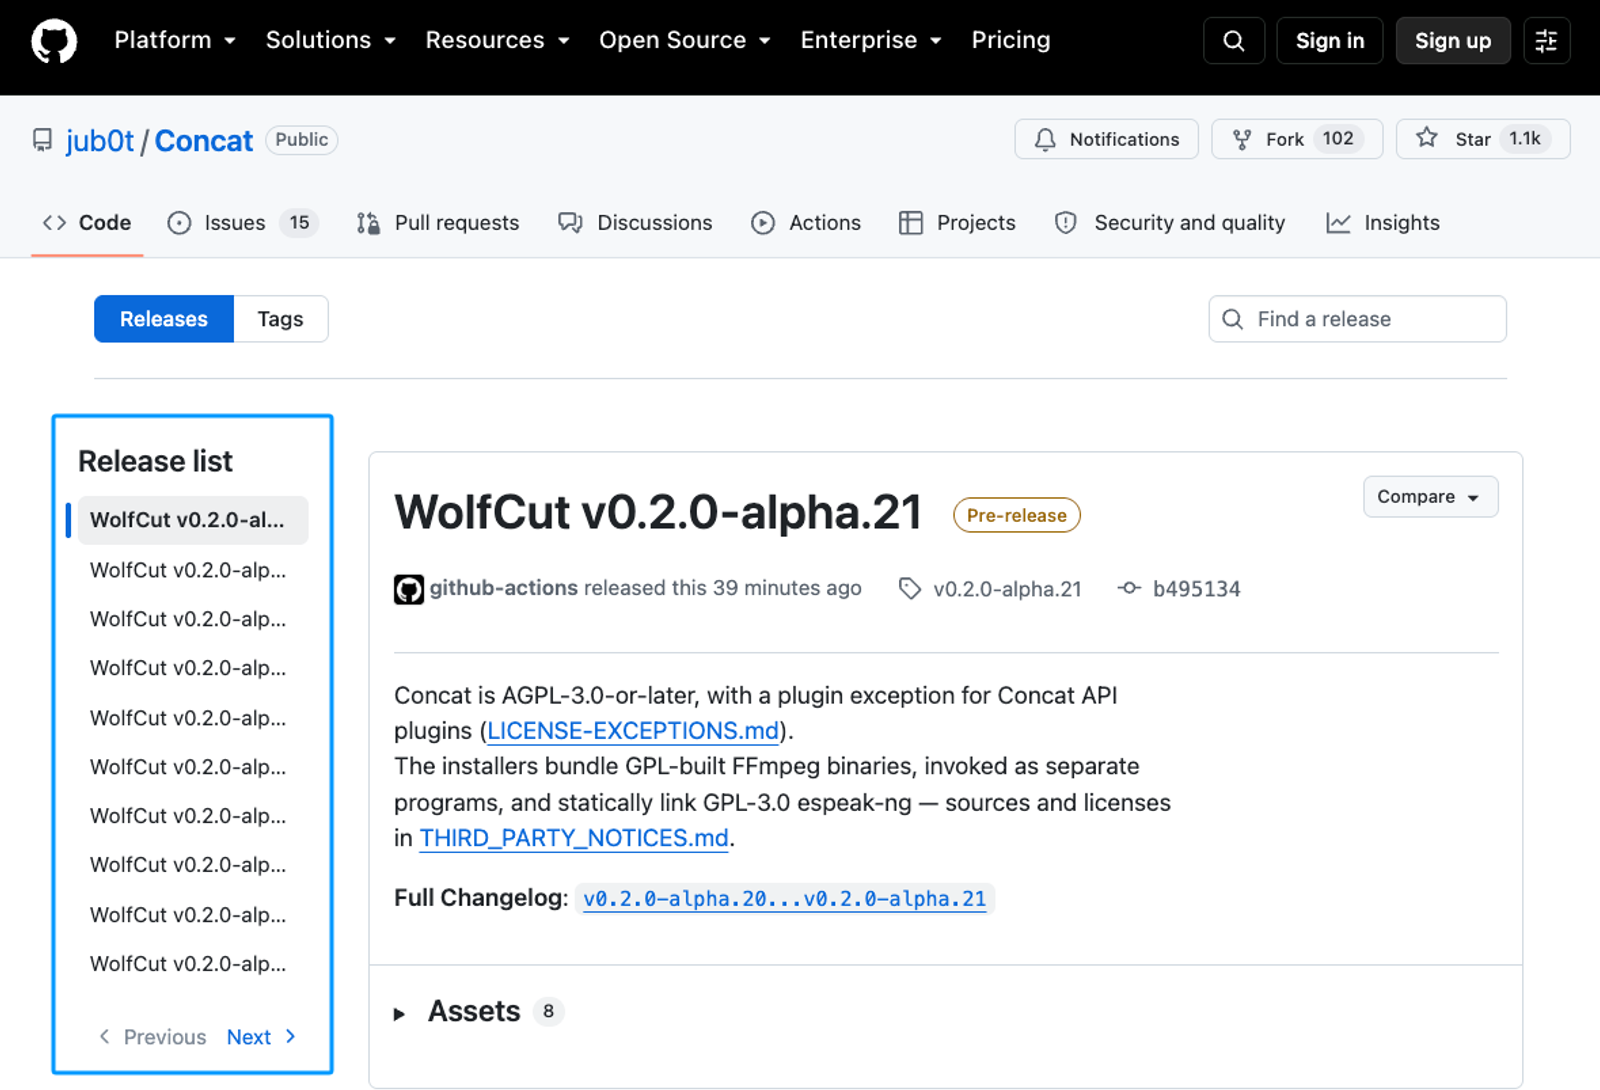Open the Solutions dropdown menu
The width and height of the screenshot is (1600, 1090).
click(x=331, y=40)
